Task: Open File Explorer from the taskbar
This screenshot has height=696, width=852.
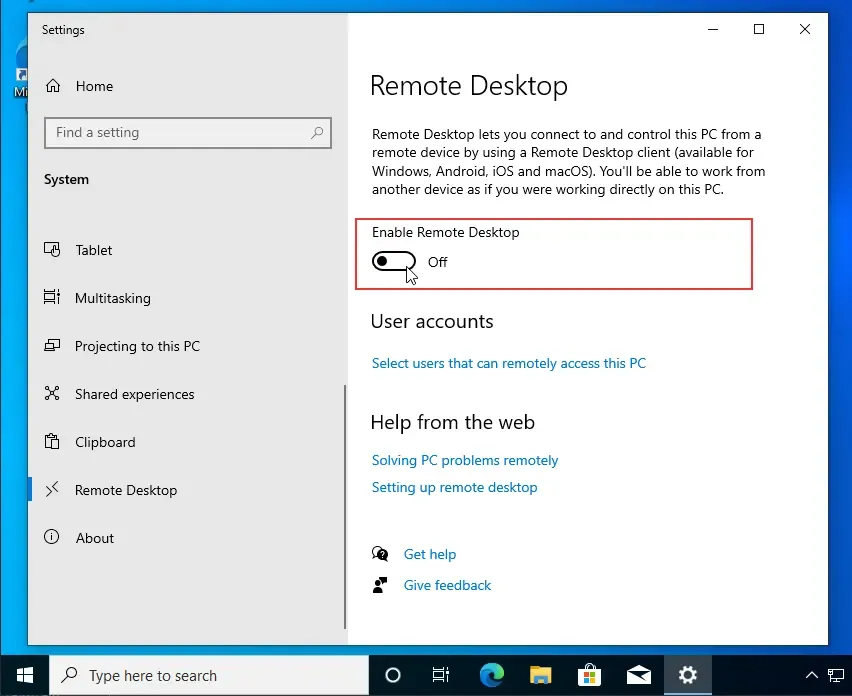Action: [x=541, y=675]
